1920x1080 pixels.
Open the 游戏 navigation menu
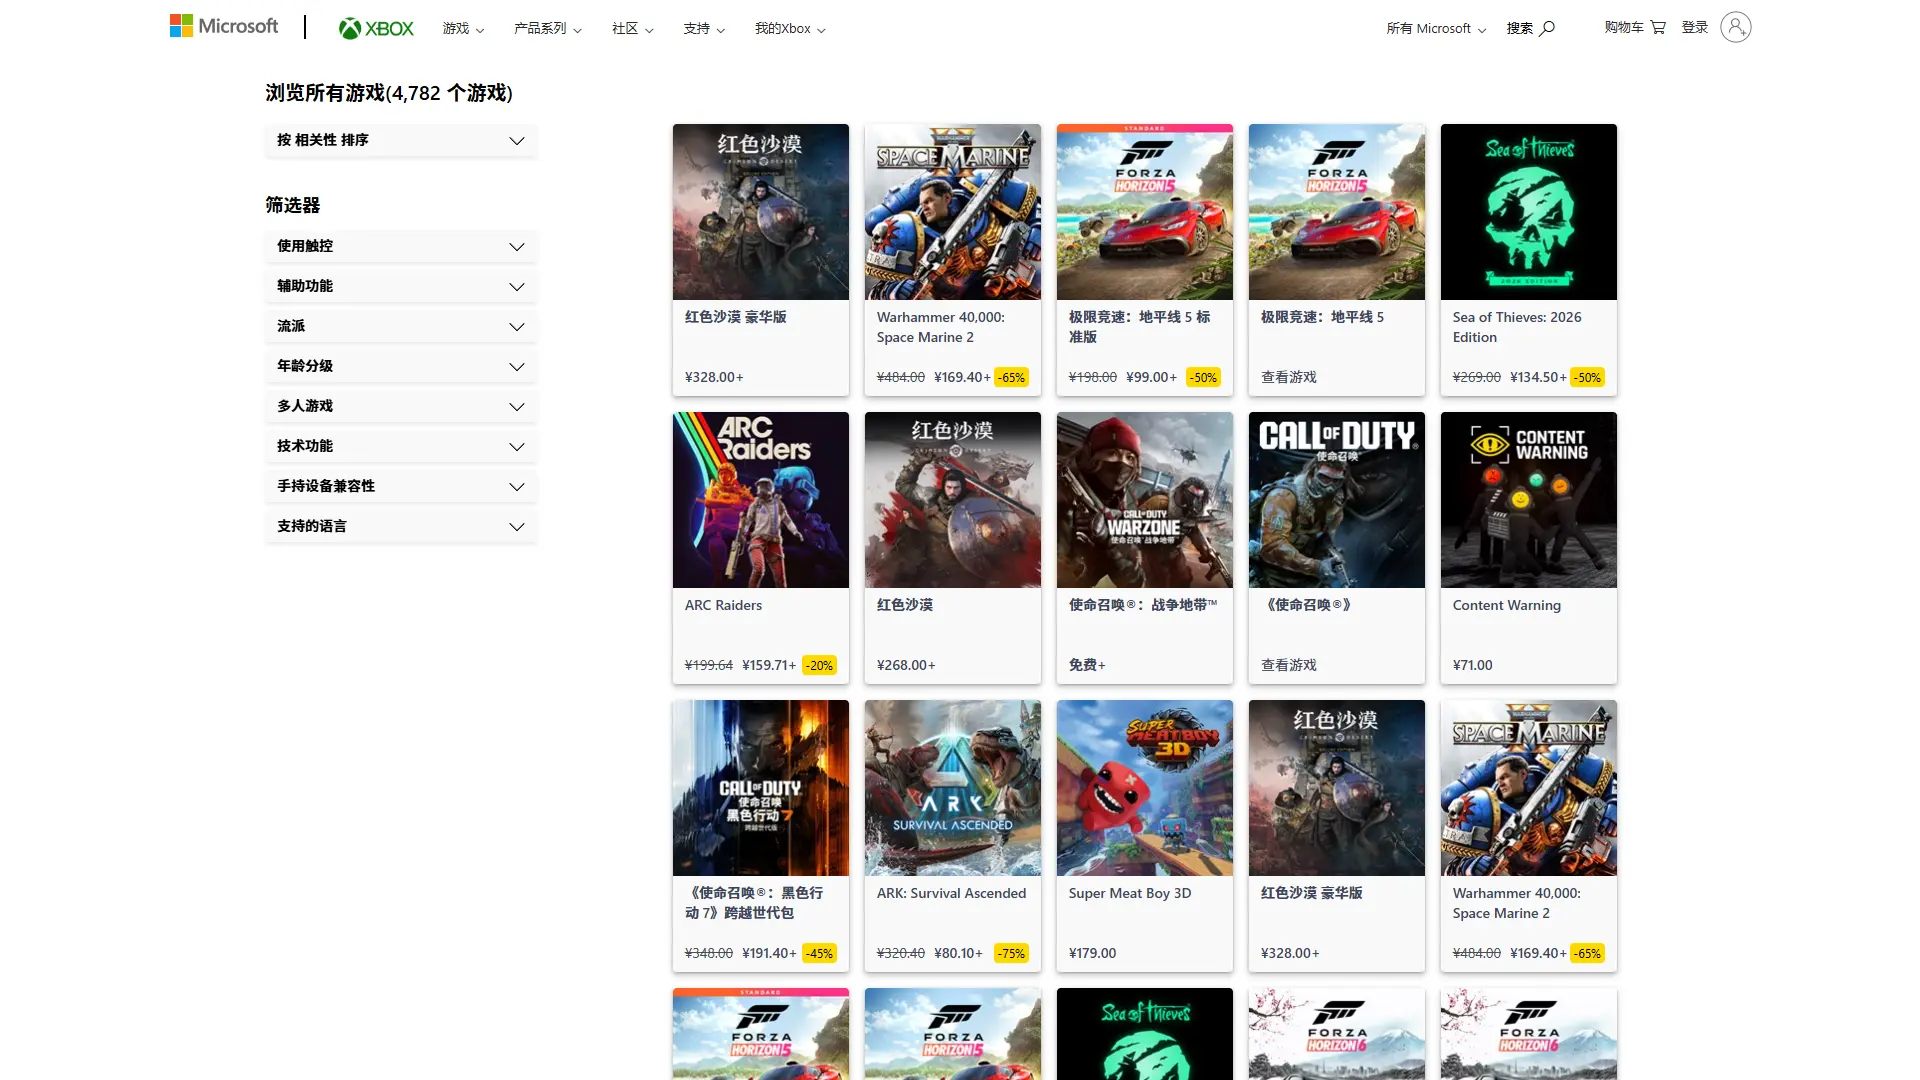tap(463, 29)
